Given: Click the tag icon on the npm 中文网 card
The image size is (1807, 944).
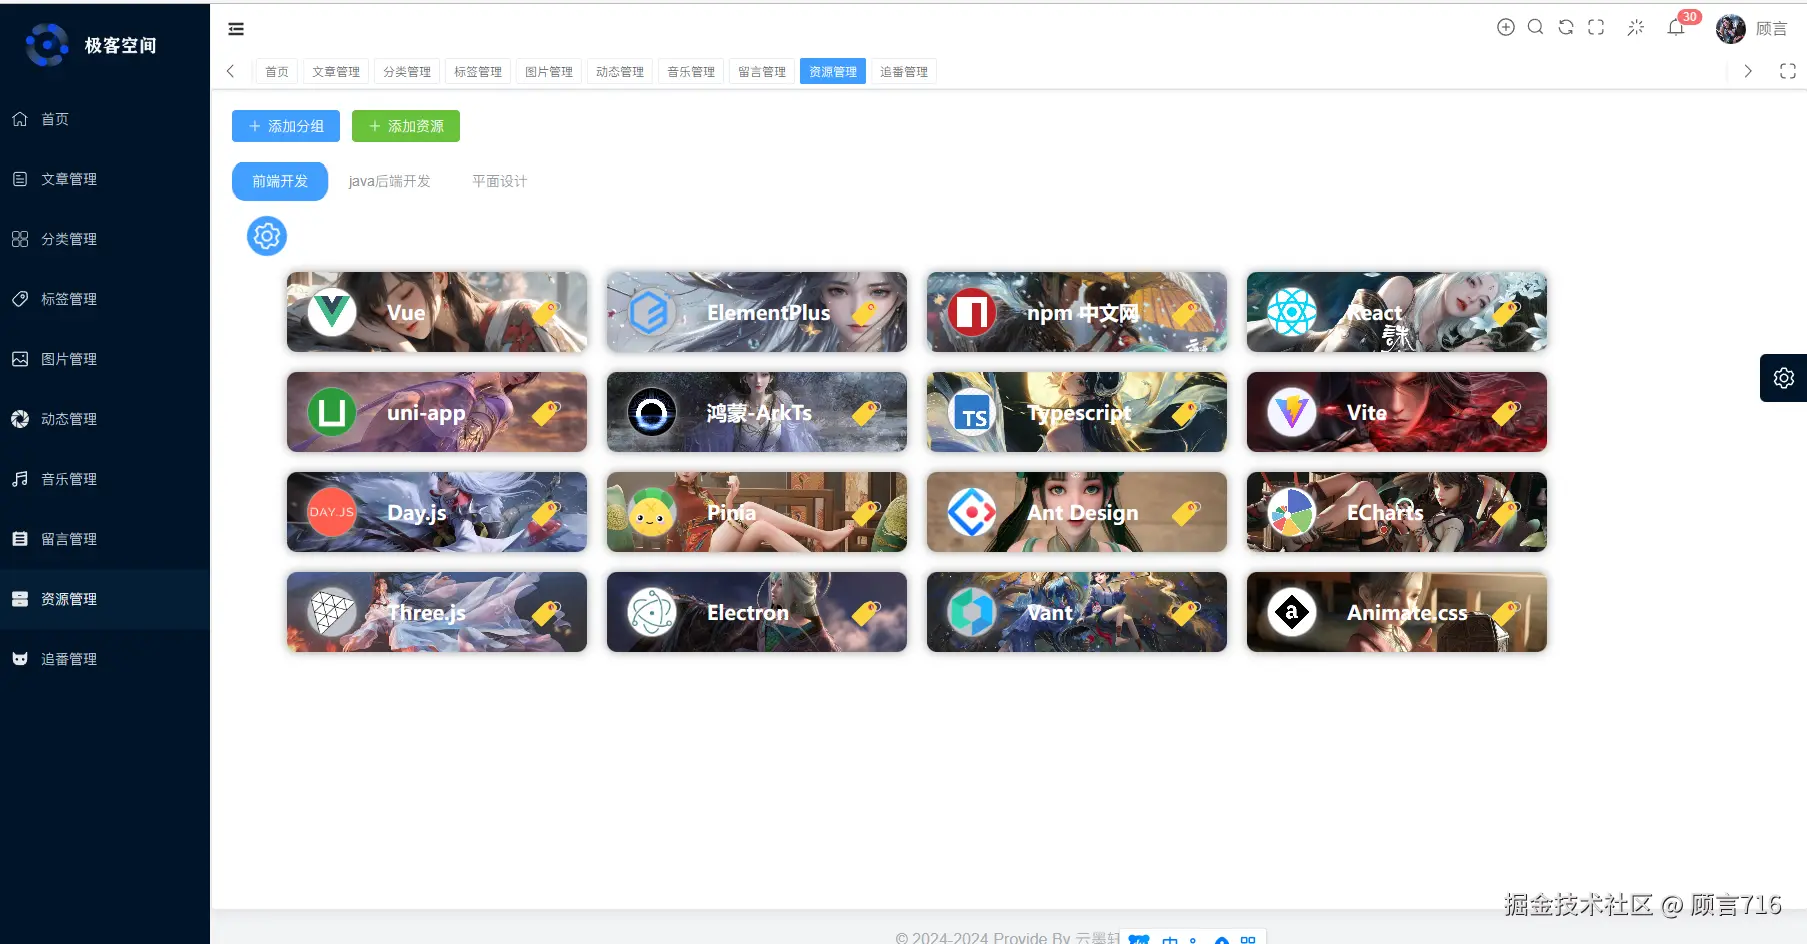Looking at the screenshot, I should 1186,313.
